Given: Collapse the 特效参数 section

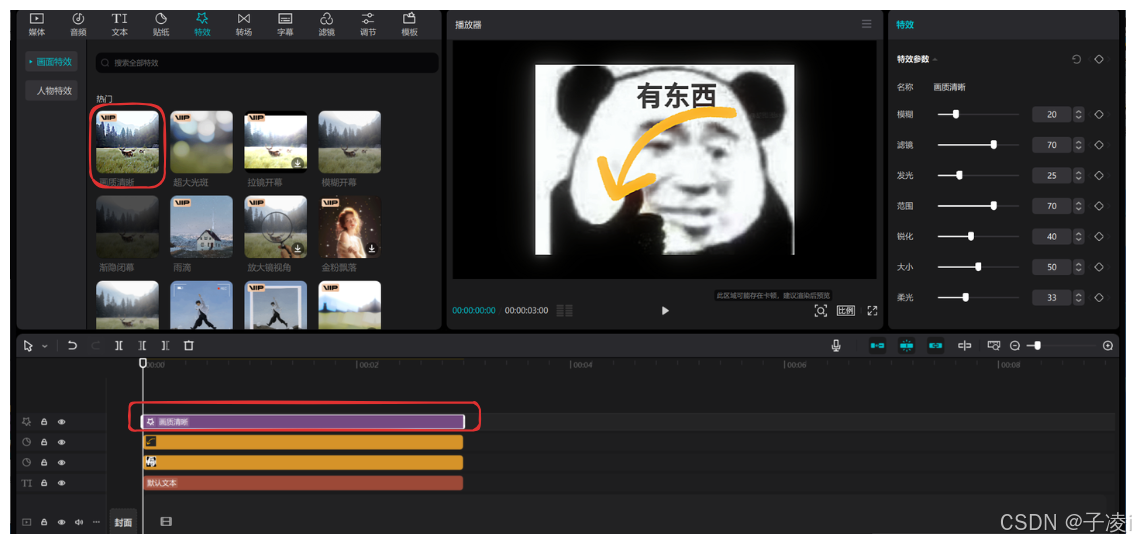Looking at the screenshot, I should pyautogui.click(x=935, y=59).
